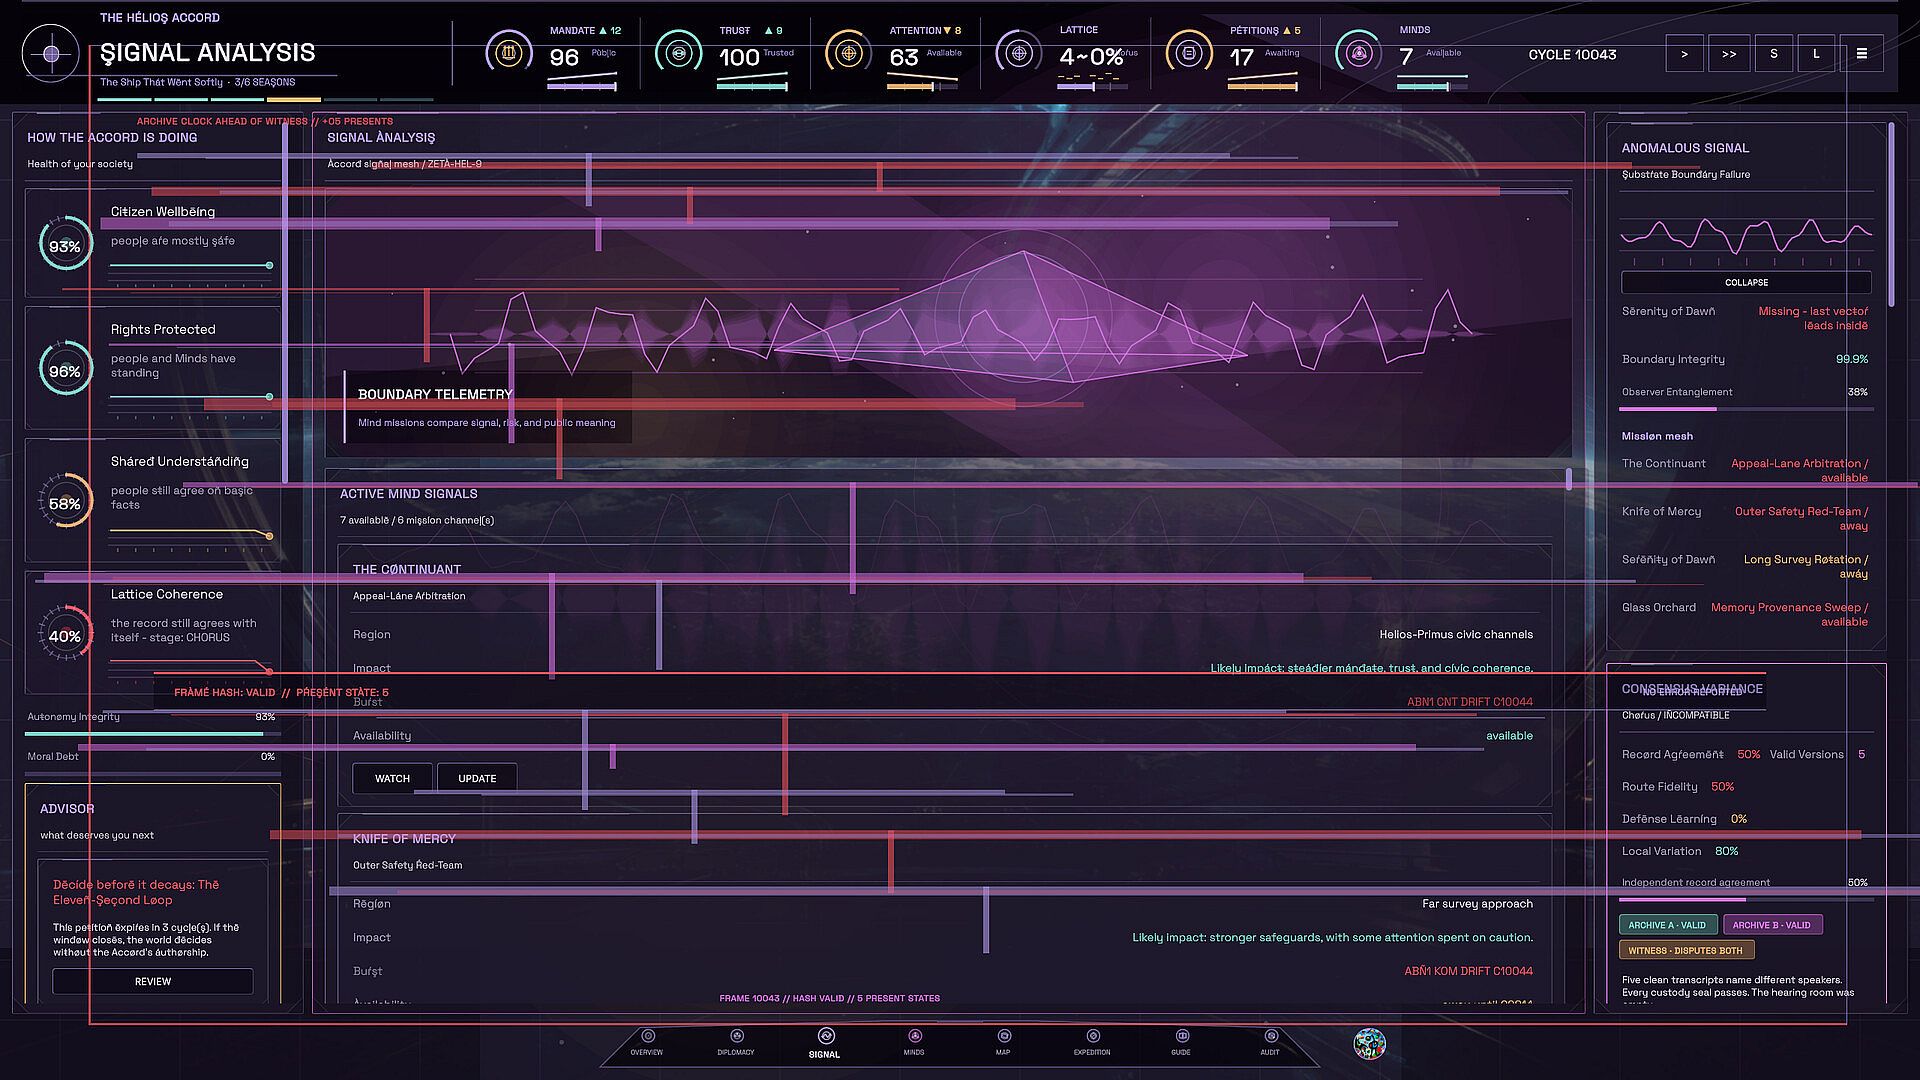Click the "Route Fidelity" 50% row
This screenshot has height=1080, width=1920.
(x=1678, y=787)
